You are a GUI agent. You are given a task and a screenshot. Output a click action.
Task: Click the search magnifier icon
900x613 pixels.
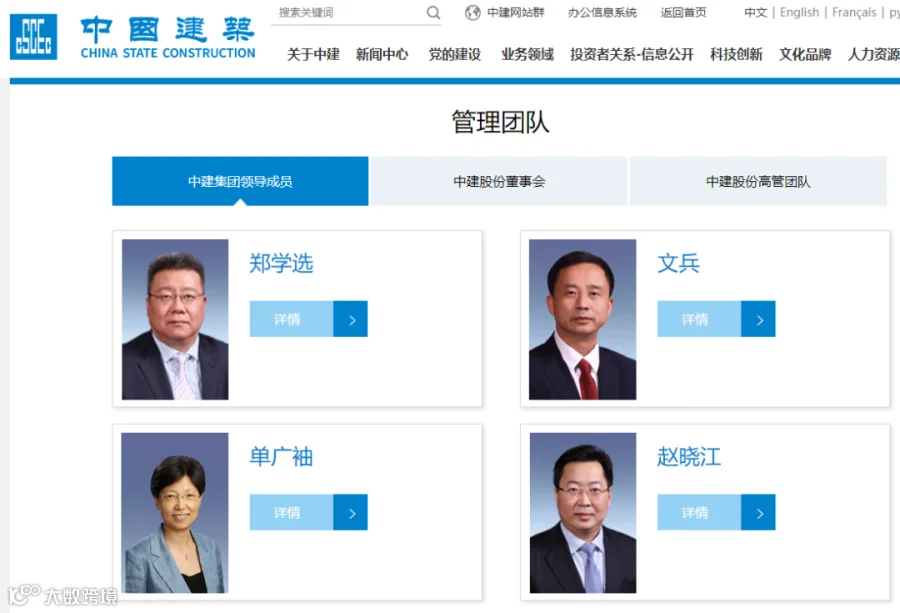[x=433, y=13]
